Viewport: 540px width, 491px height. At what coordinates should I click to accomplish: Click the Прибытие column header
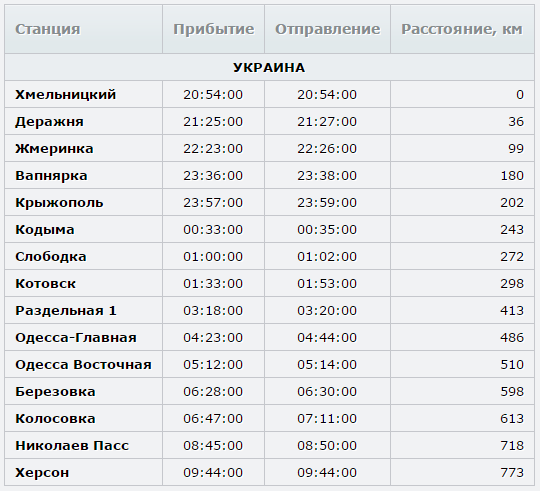pyautogui.click(x=214, y=29)
